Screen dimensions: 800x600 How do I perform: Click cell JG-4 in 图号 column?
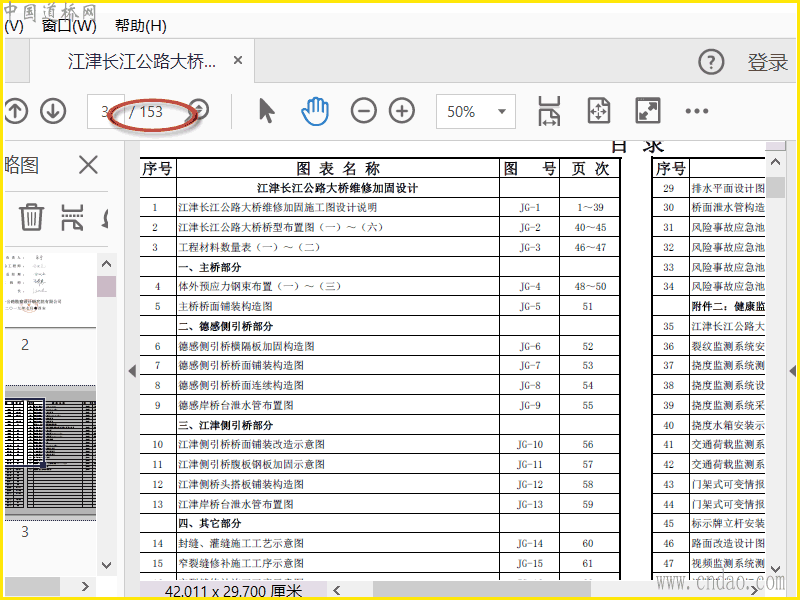click(530, 287)
